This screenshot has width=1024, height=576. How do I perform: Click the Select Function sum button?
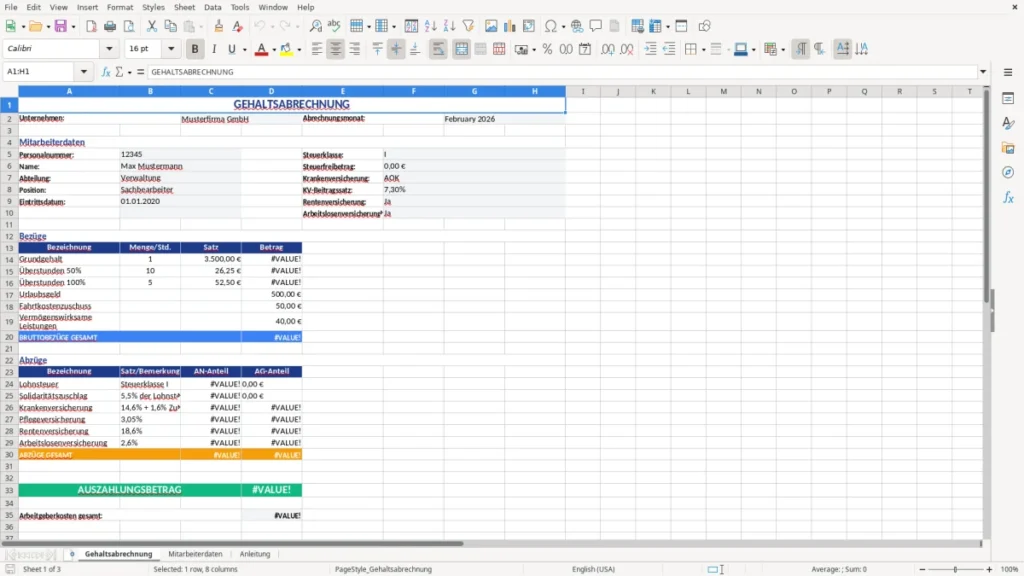point(119,72)
